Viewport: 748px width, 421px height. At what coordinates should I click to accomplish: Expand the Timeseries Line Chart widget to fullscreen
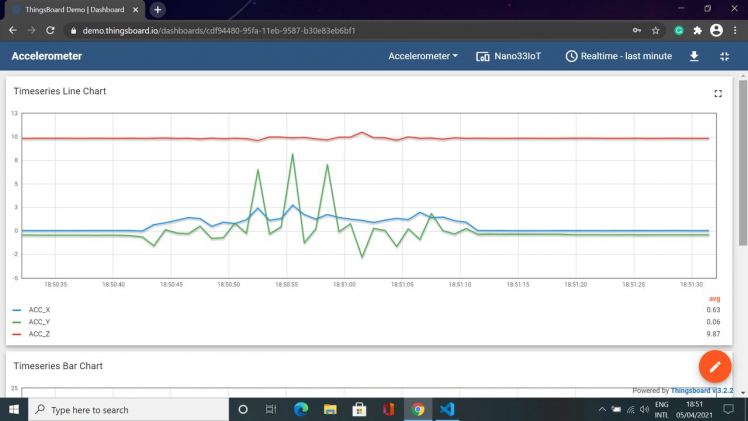point(717,93)
